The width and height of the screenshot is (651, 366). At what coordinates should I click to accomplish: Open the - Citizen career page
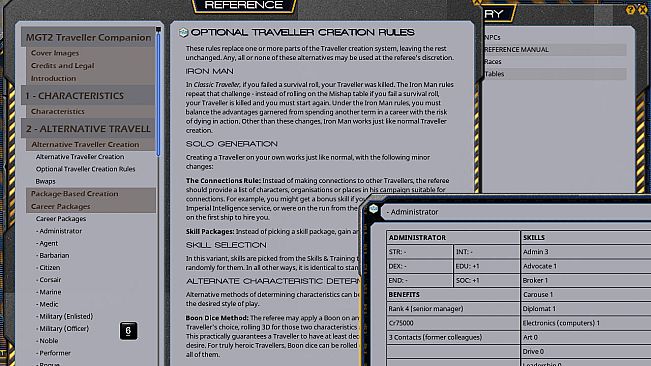[x=48, y=268]
